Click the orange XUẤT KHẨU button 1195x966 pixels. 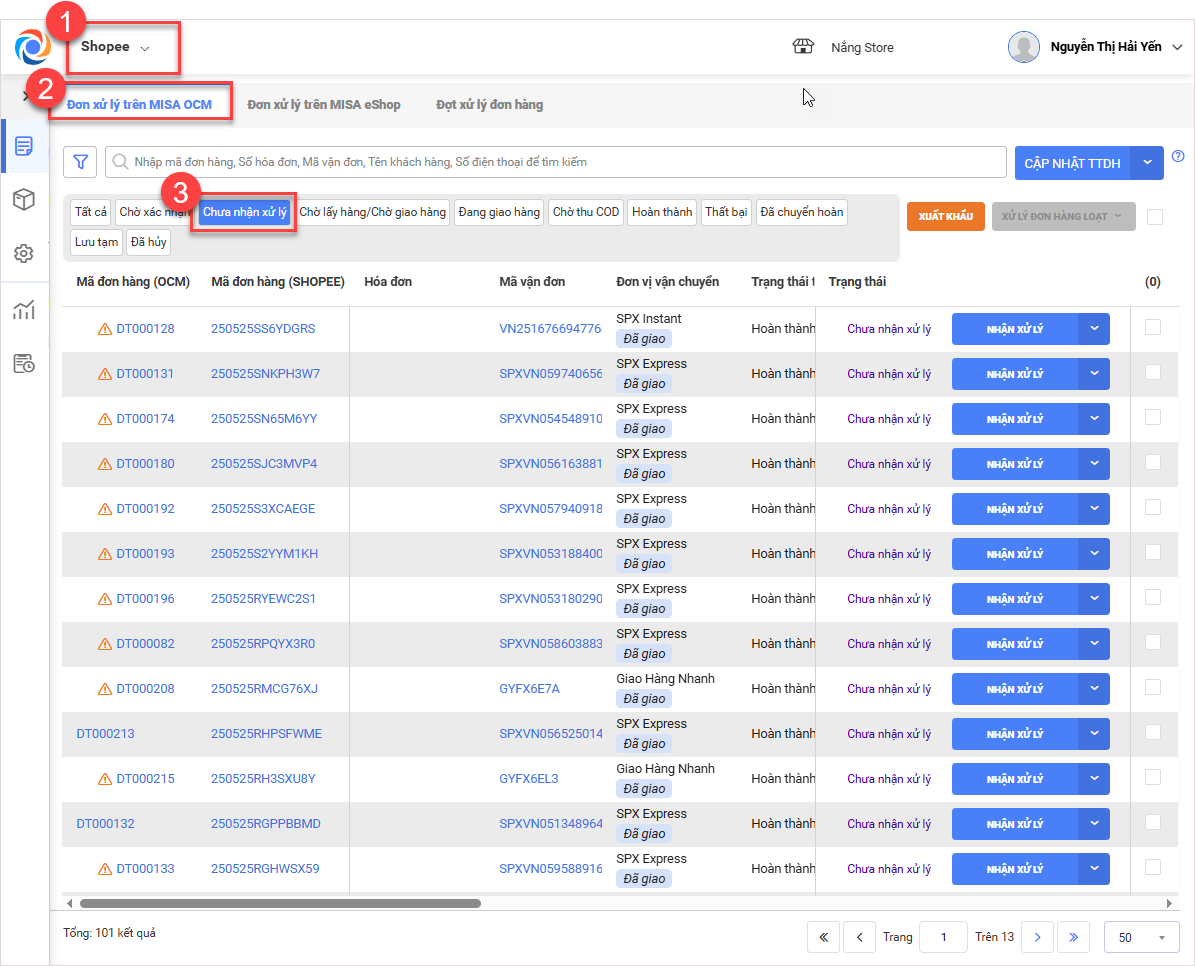946,217
